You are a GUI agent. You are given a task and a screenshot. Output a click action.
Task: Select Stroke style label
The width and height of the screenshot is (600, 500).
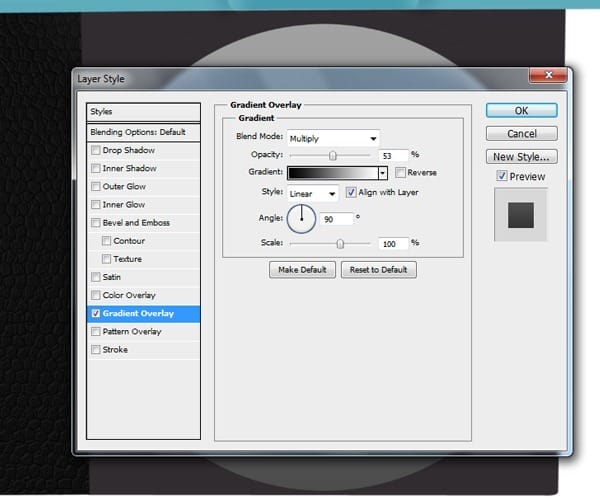pos(115,350)
